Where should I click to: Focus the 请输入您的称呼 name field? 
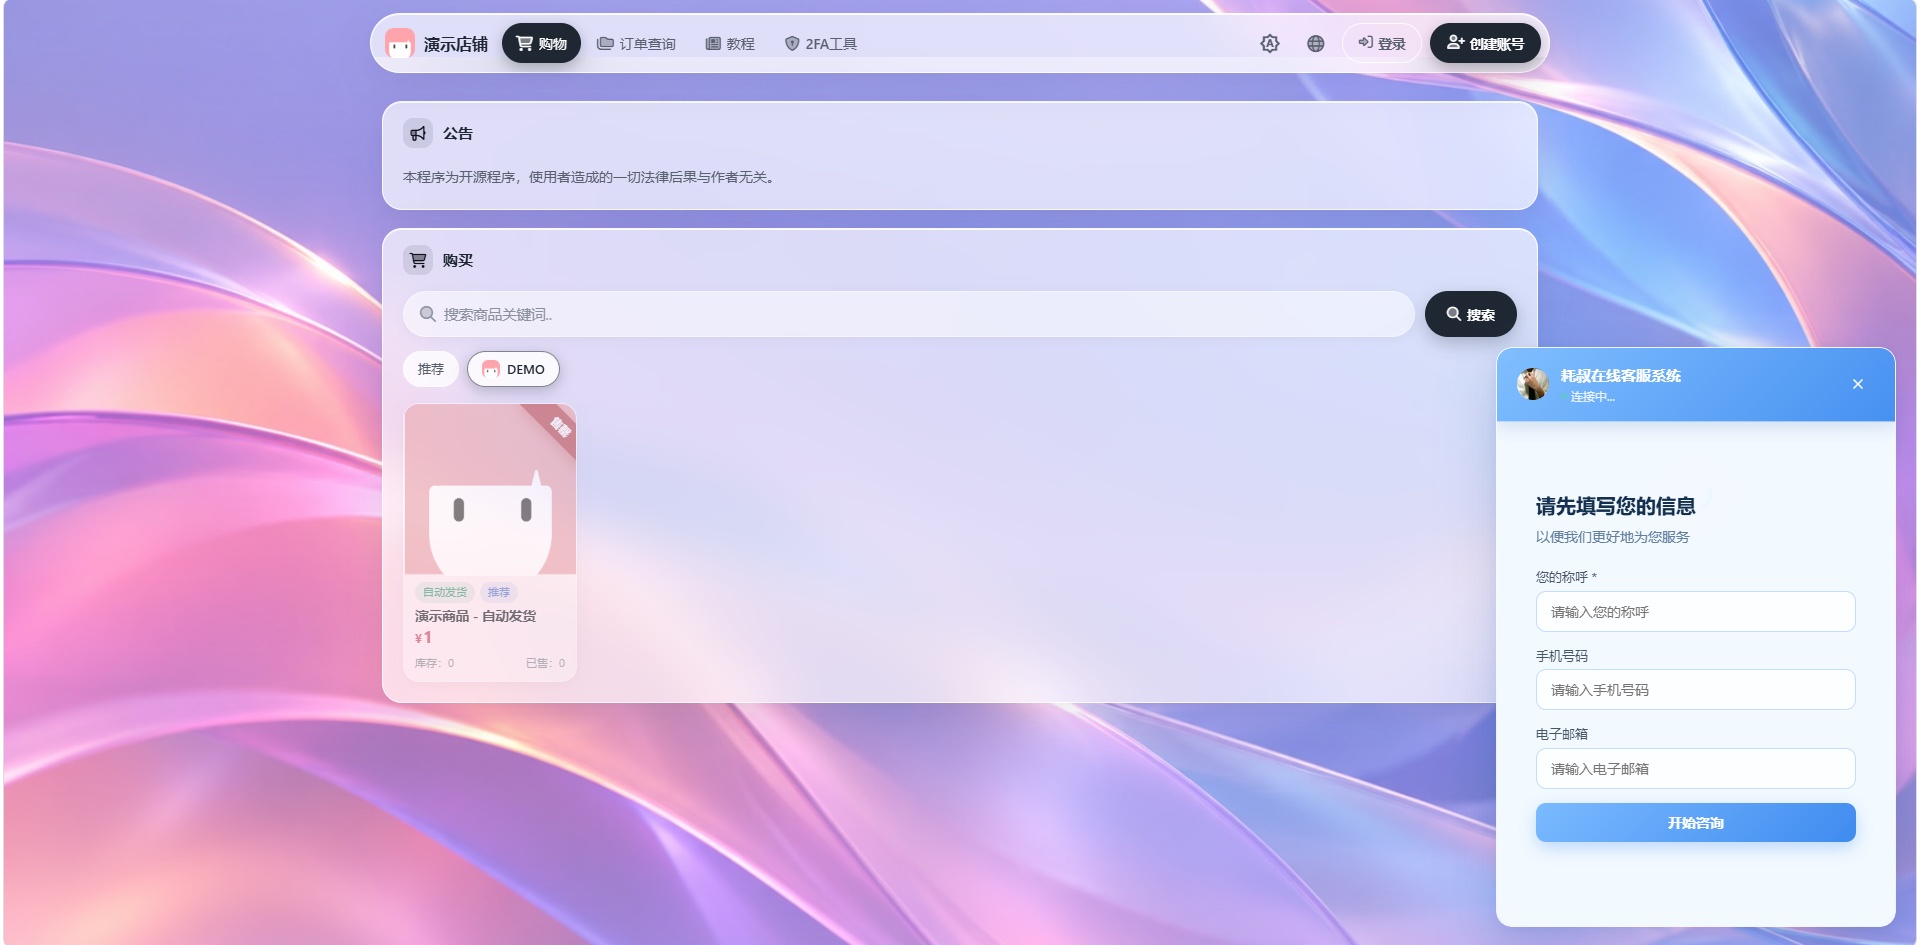click(x=1696, y=612)
